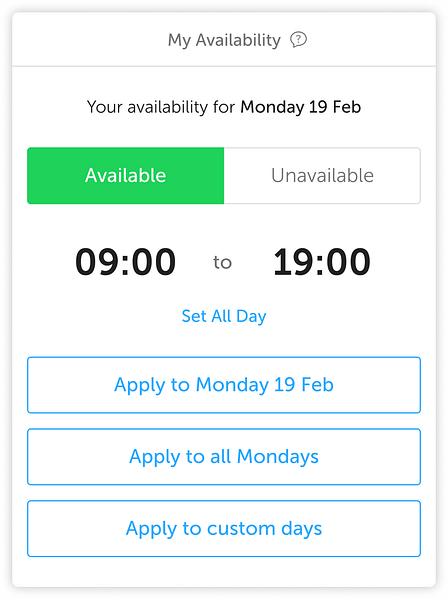Select the bold Monday 19 Feb date text
Image resolution: width=448 pixels, height=600 pixels.
(301, 107)
